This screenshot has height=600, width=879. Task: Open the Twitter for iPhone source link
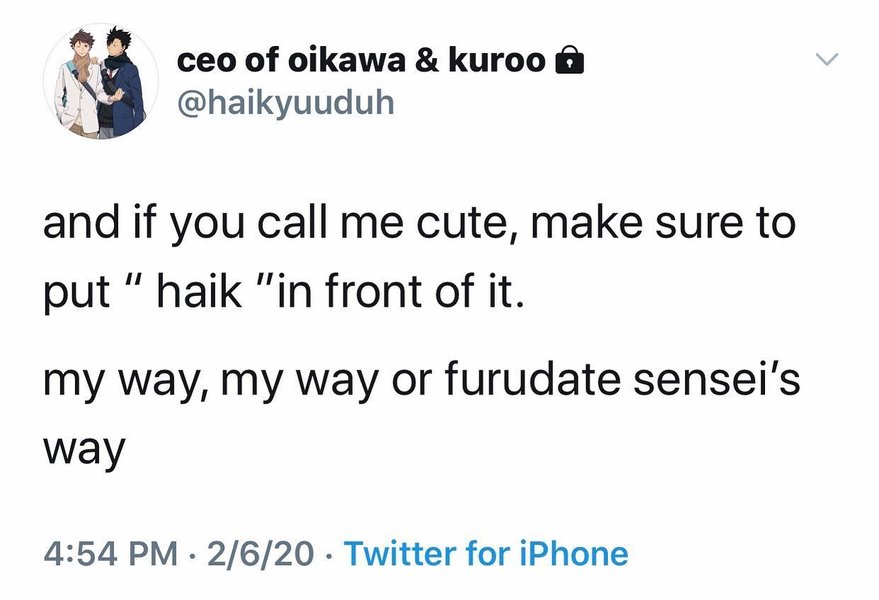[x=486, y=553]
